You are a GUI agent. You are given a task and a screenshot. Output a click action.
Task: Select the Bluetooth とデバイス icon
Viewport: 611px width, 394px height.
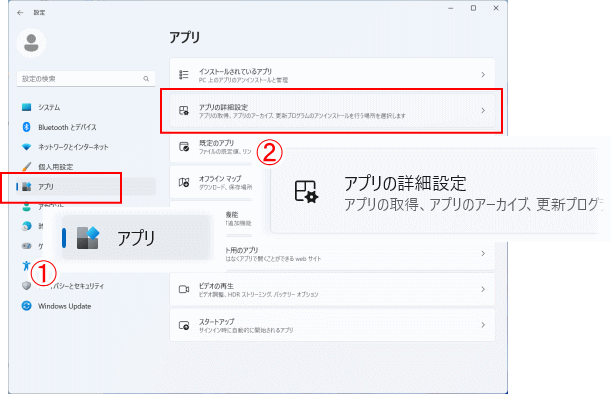pos(26,127)
